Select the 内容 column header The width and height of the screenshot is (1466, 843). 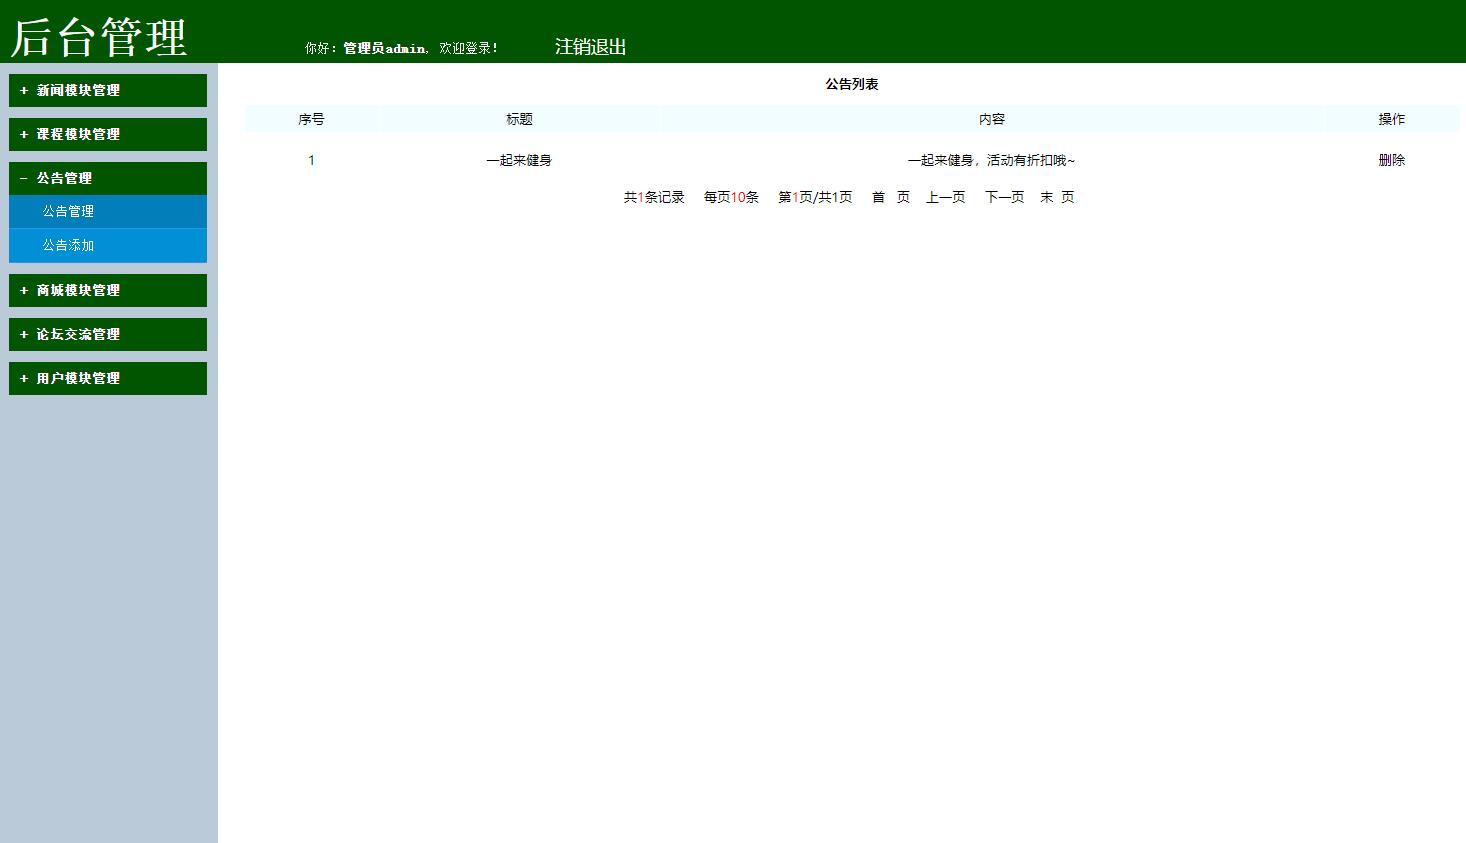pyautogui.click(x=990, y=118)
